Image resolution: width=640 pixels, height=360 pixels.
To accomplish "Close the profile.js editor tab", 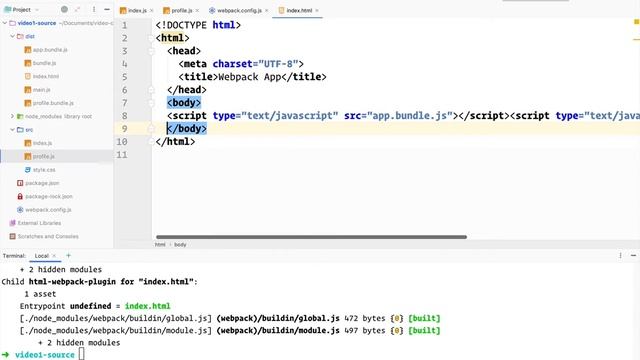I will (198, 11).
